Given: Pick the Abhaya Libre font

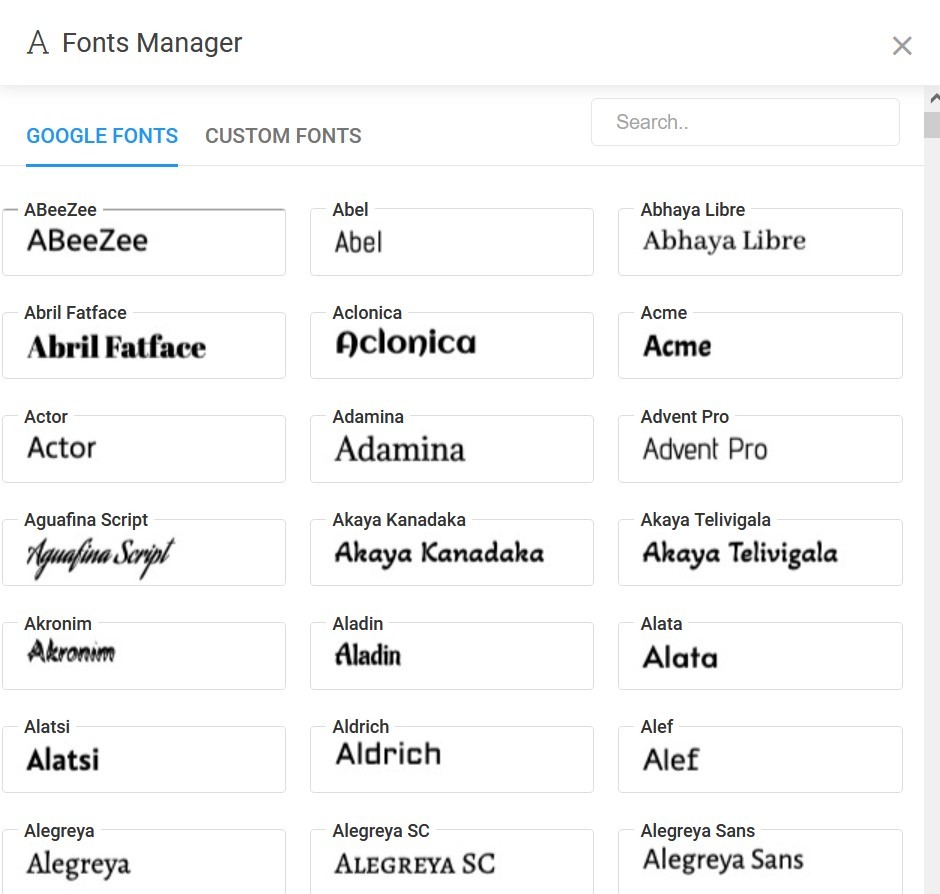Looking at the screenshot, I should tap(760, 242).
